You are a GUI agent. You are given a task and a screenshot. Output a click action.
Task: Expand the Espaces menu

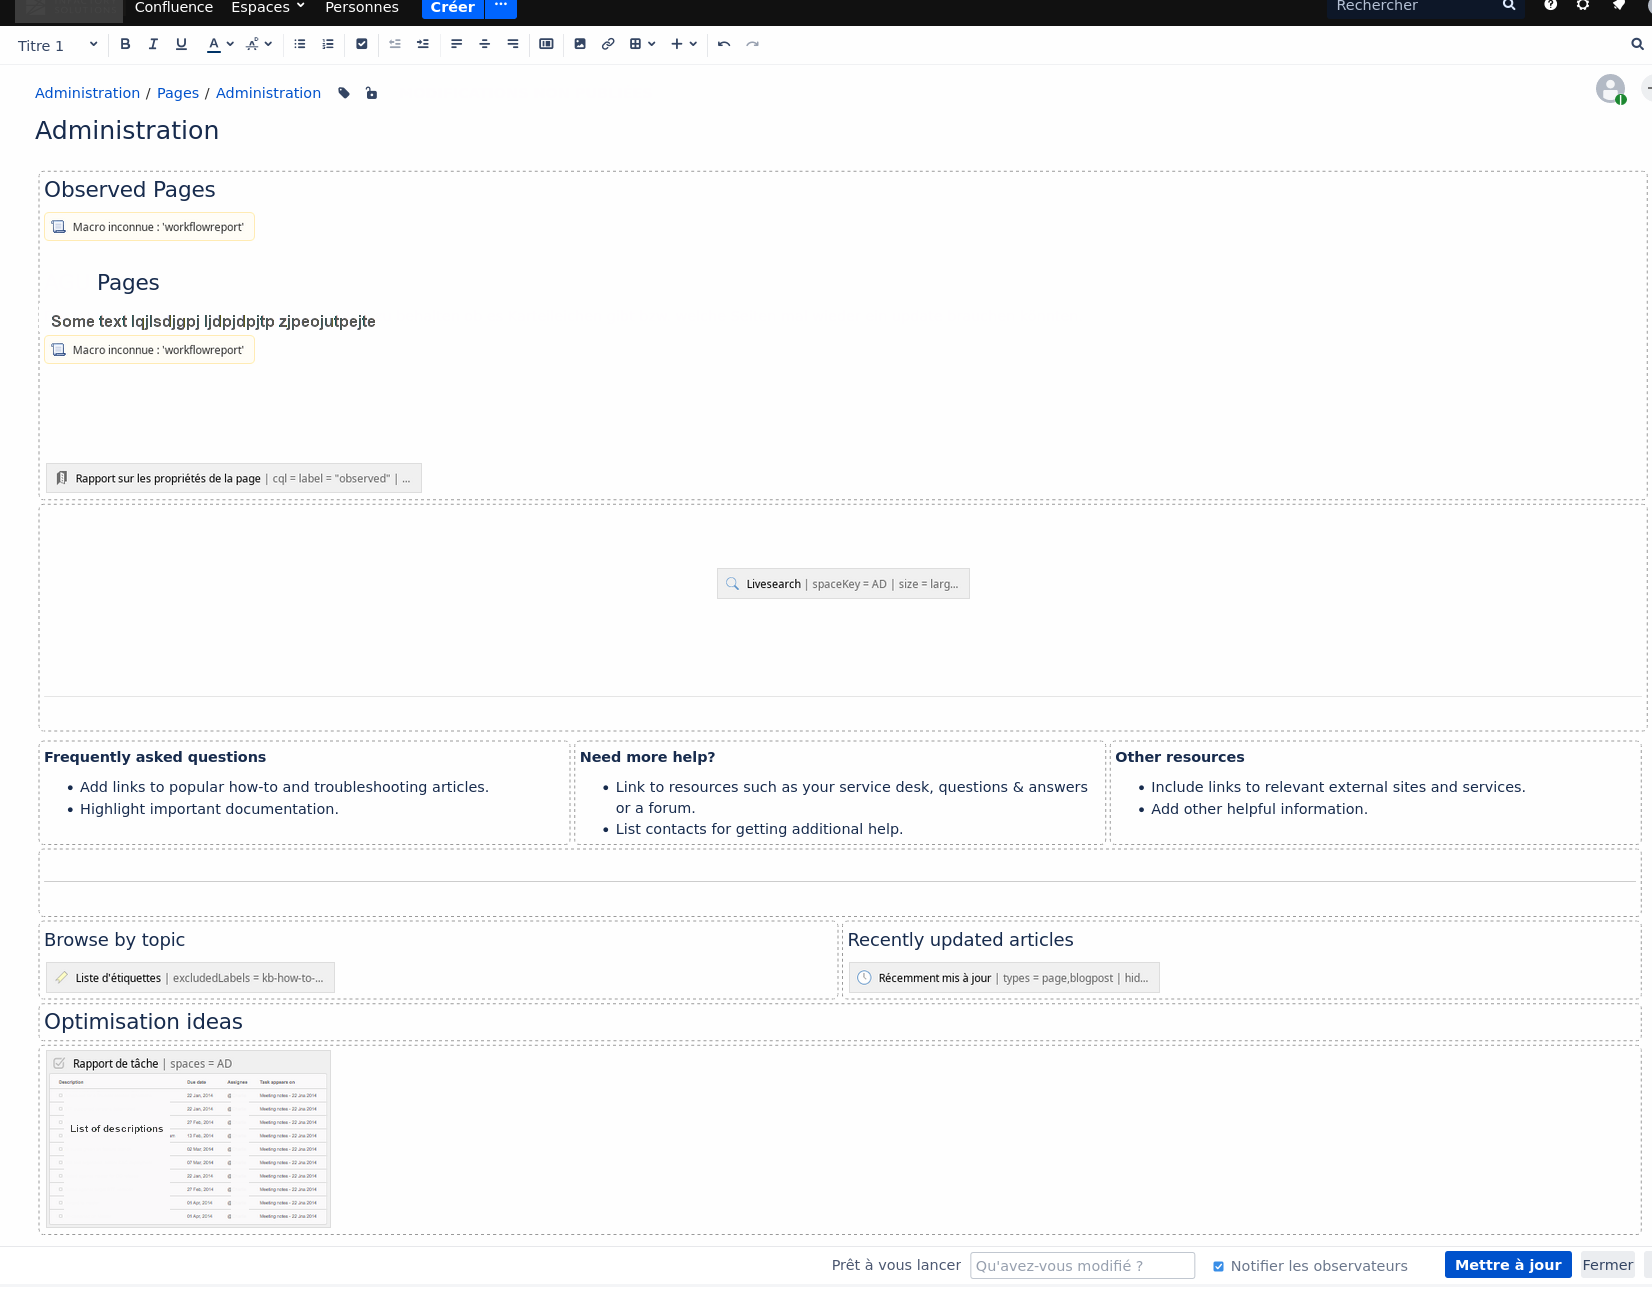point(267,8)
